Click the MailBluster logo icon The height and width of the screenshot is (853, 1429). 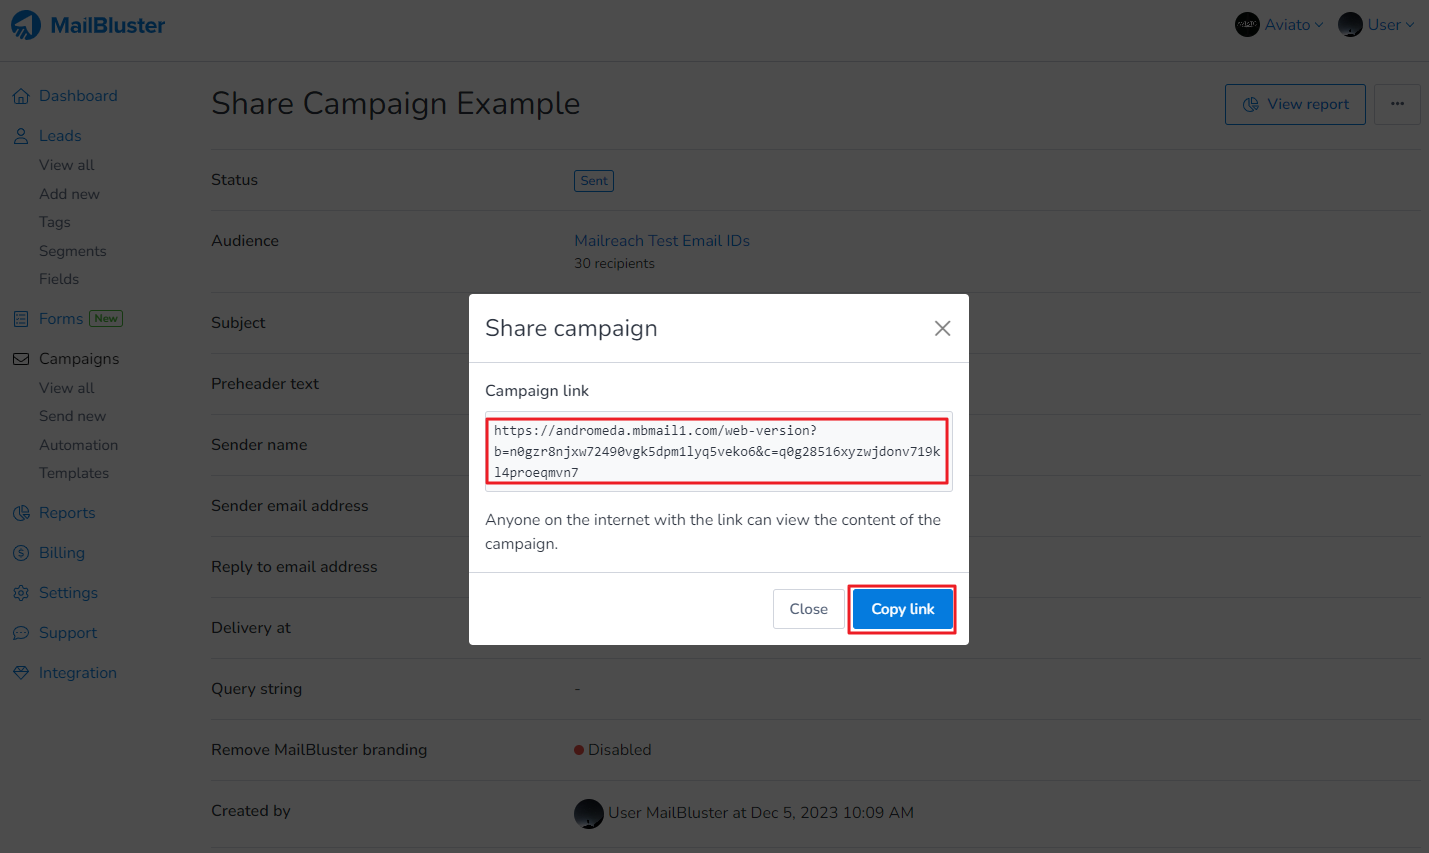tap(26, 25)
